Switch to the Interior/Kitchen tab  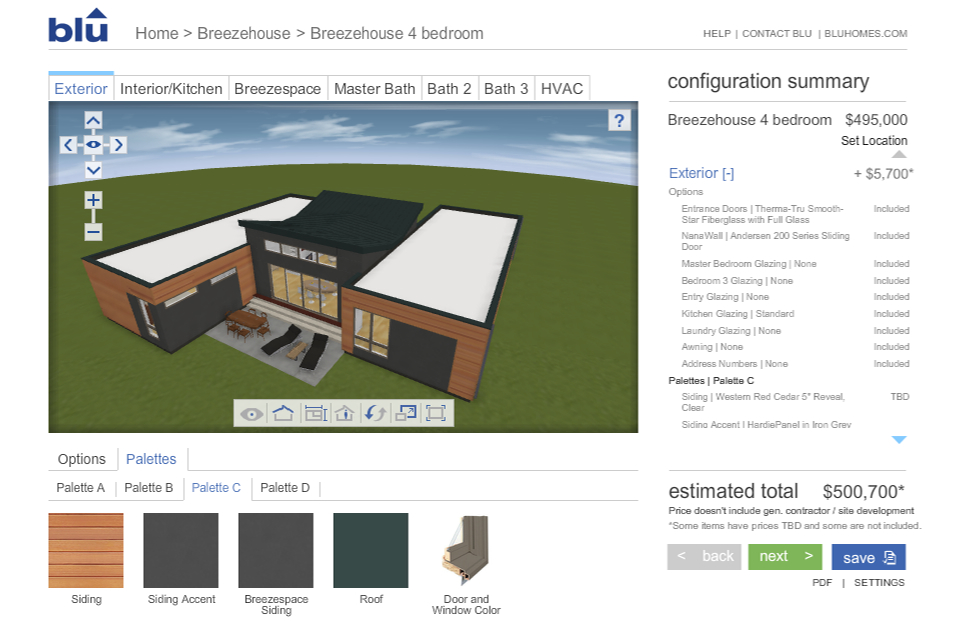tap(171, 89)
